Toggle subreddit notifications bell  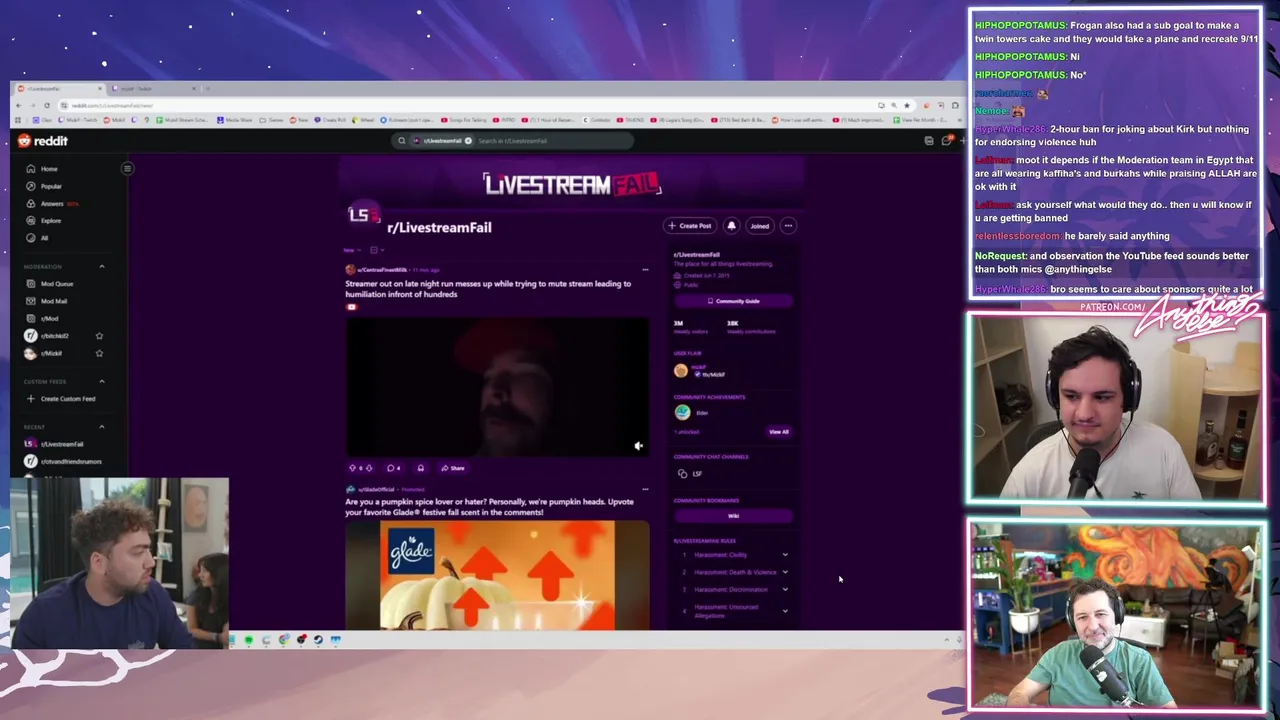click(x=731, y=226)
